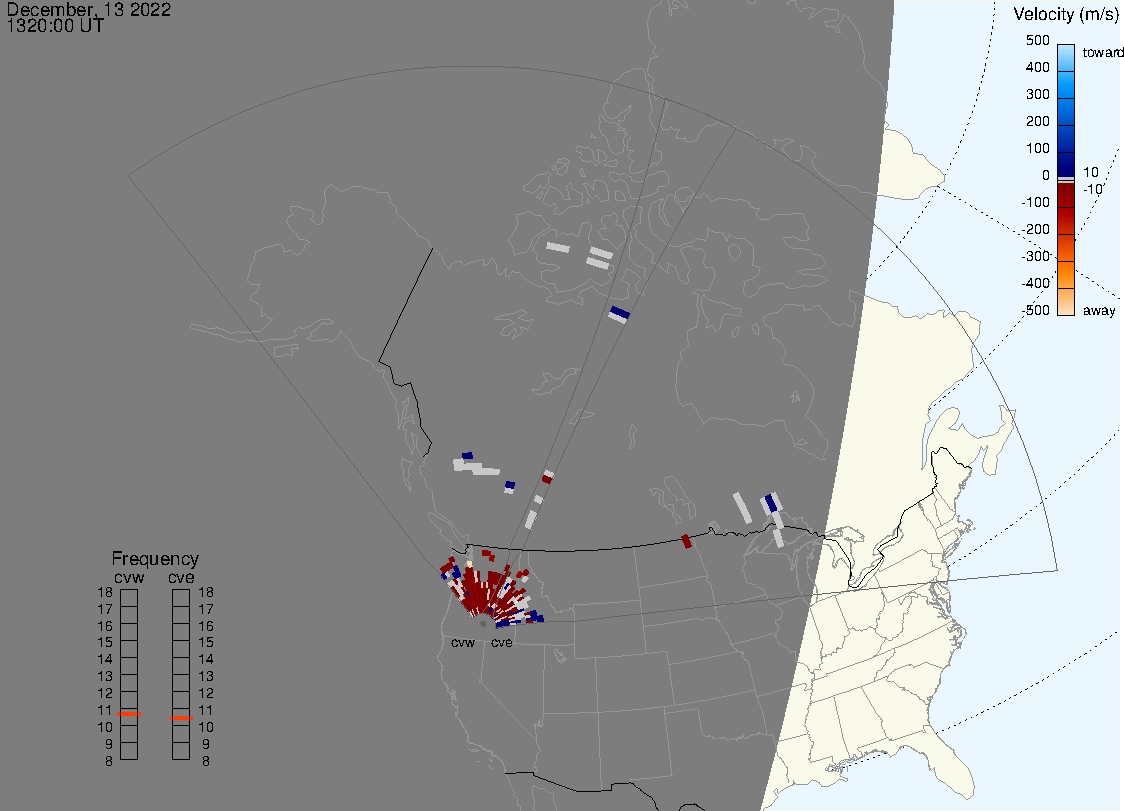The width and height of the screenshot is (1124, 811).
Task: Click the dark red -100 velocity swatch
Action: 1066,196
